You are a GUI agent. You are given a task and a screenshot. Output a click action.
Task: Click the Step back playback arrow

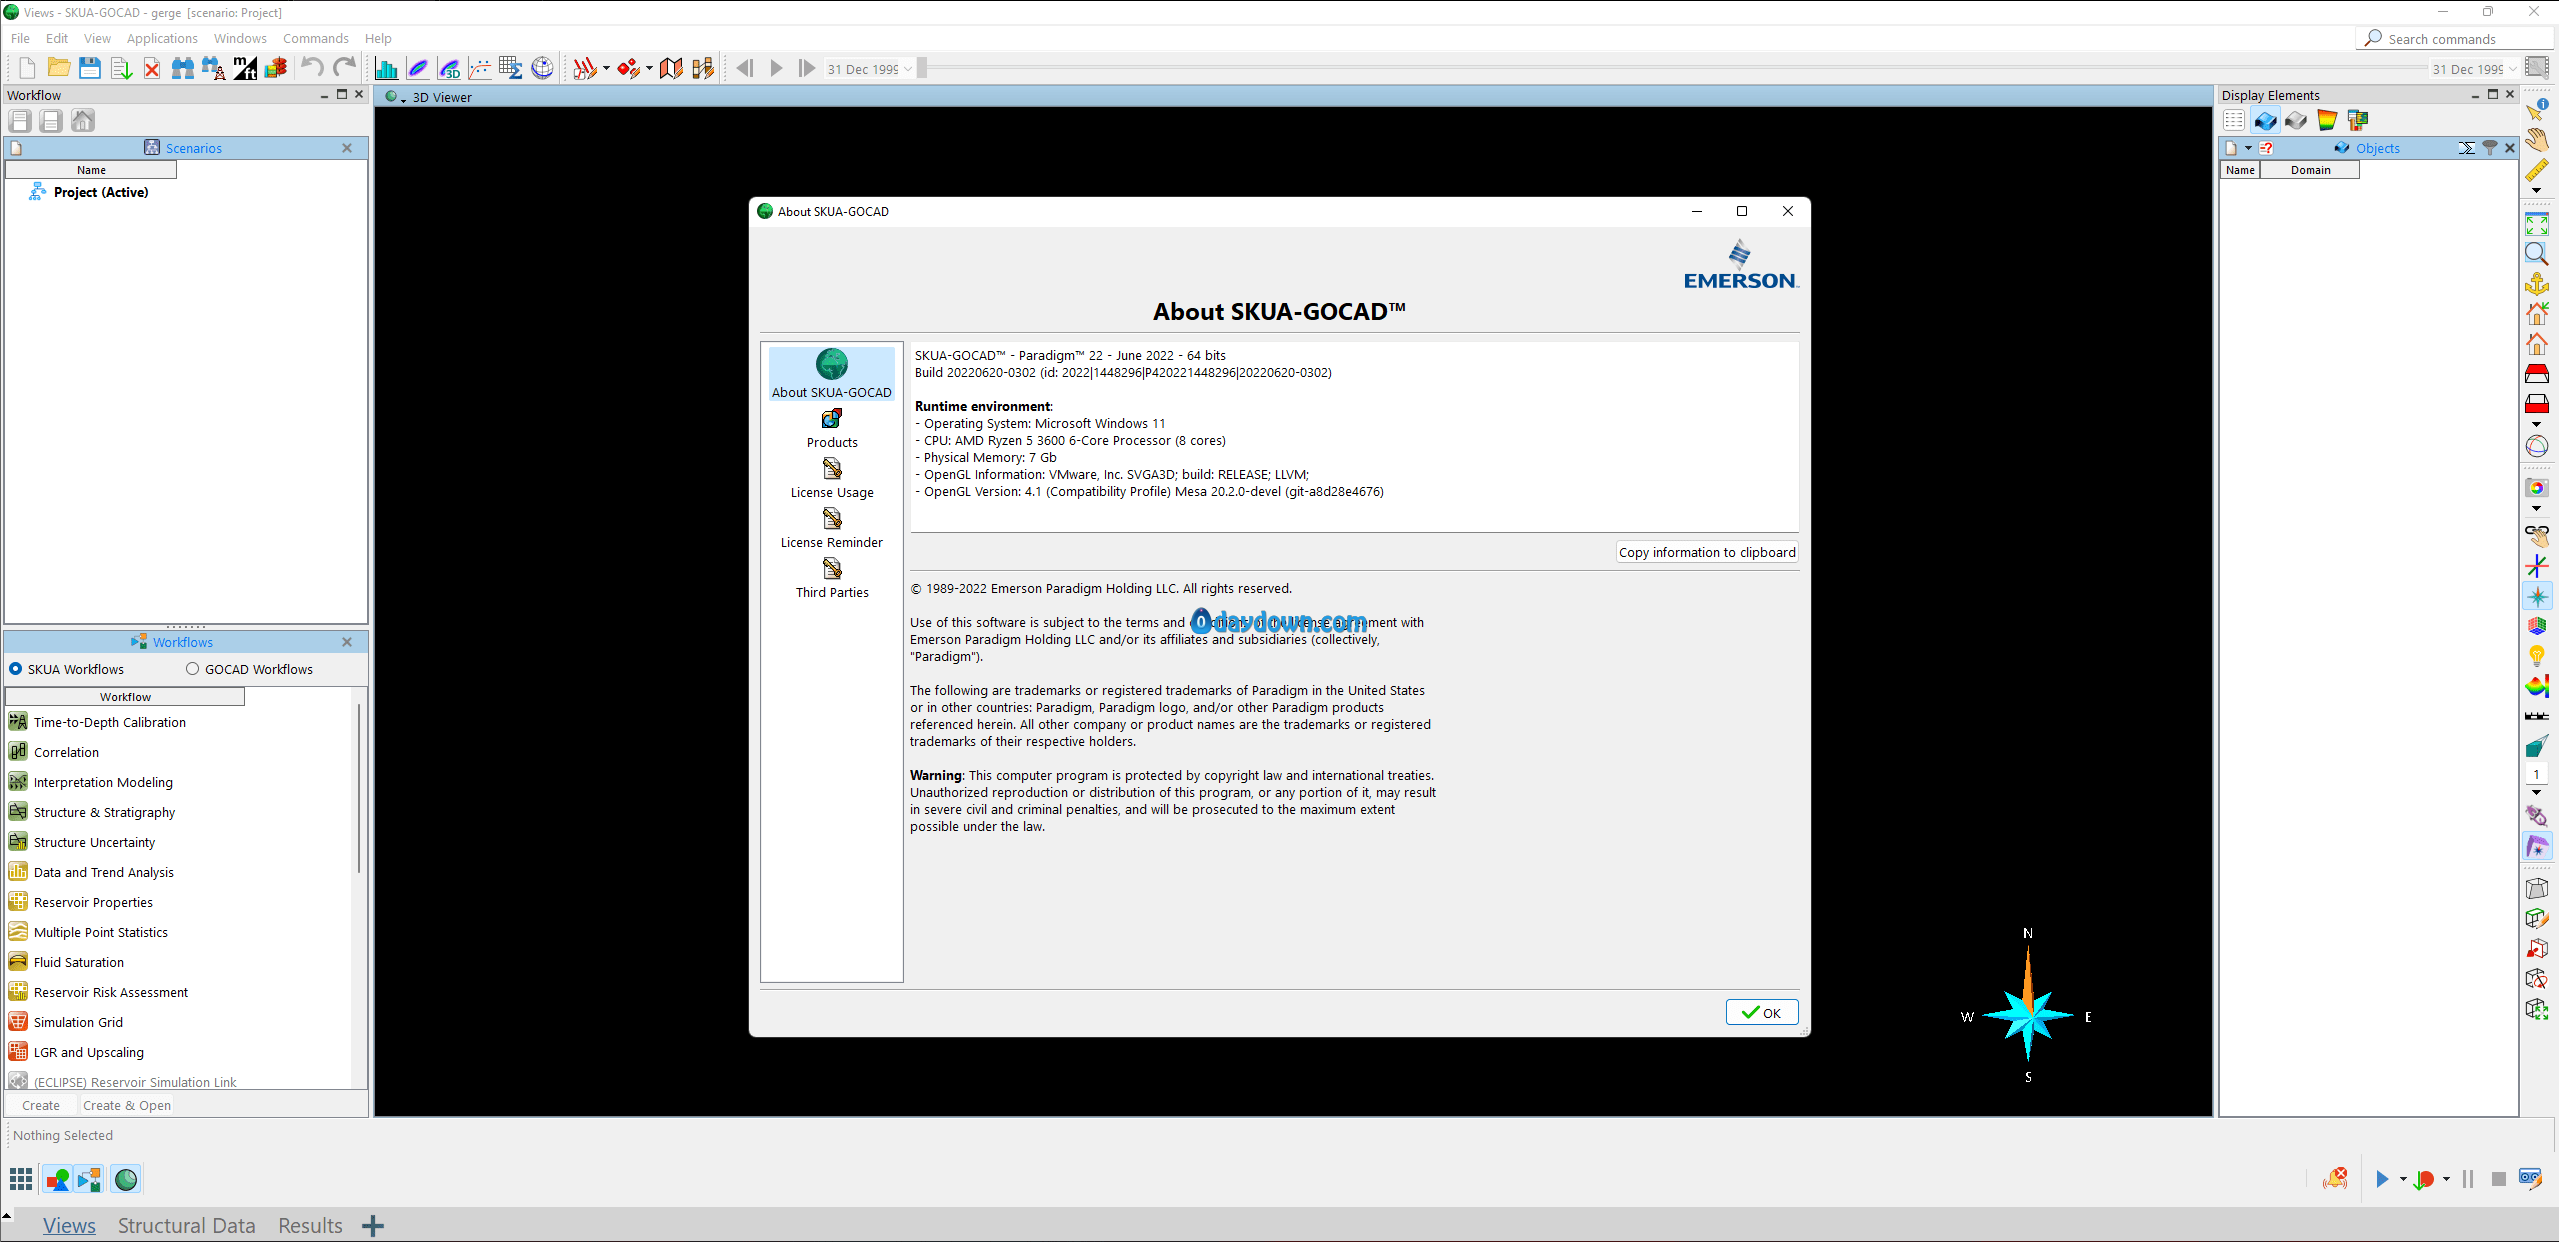click(744, 68)
